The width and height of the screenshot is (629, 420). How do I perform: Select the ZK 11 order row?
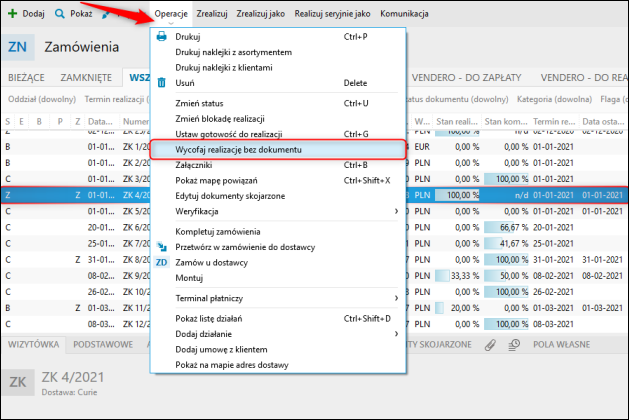(x=314, y=308)
